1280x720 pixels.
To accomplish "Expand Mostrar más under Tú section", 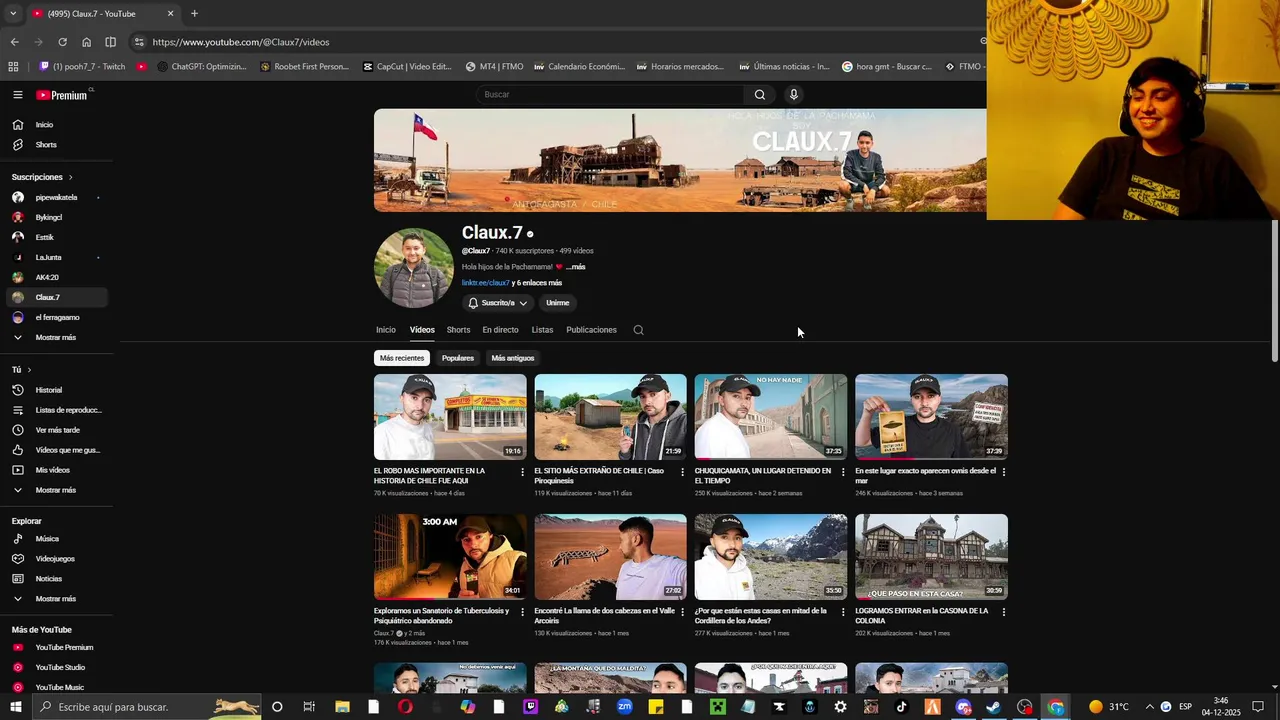I will point(56,490).
